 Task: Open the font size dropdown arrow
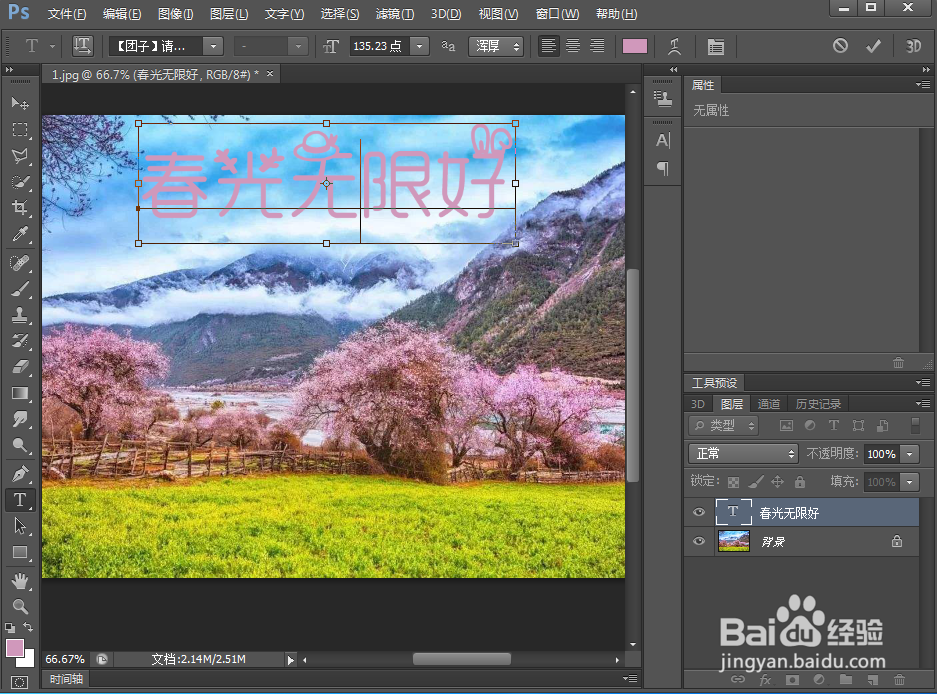[420, 46]
